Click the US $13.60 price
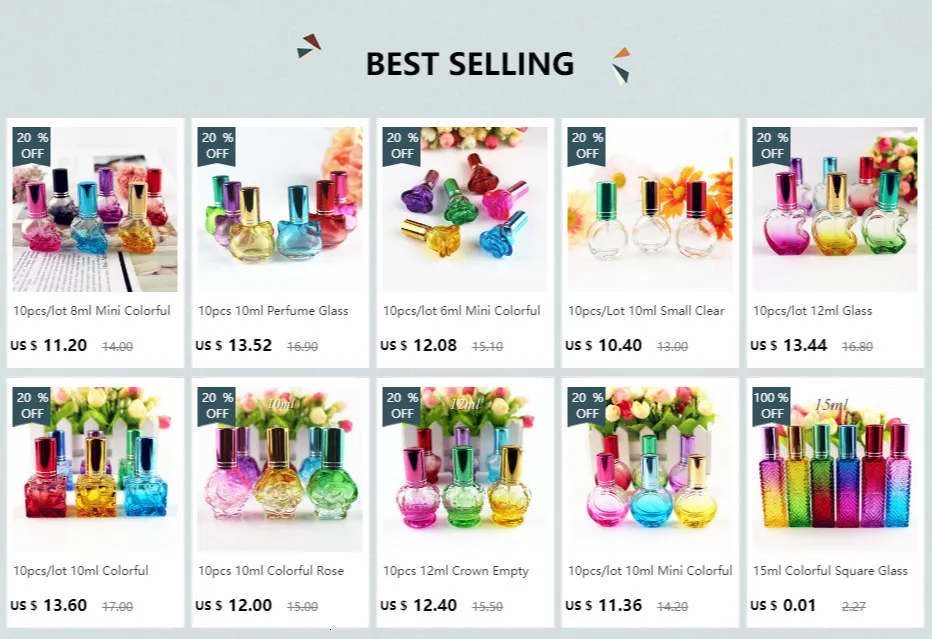The image size is (932, 639). (49, 605)
